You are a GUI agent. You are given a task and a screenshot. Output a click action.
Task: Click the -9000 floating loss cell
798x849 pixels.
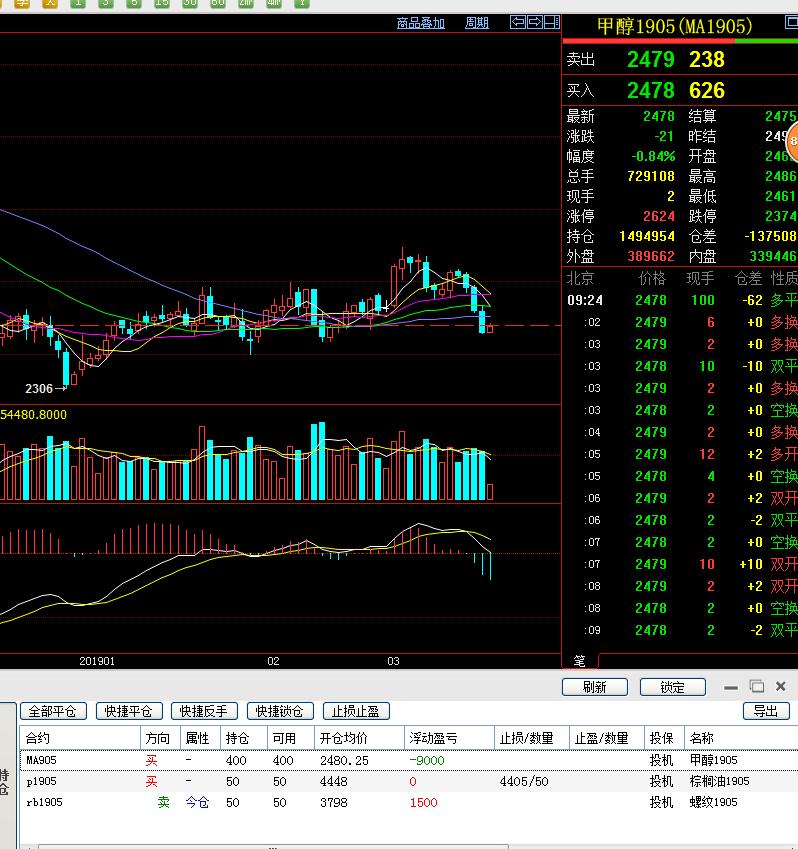(x=427, y=760)
